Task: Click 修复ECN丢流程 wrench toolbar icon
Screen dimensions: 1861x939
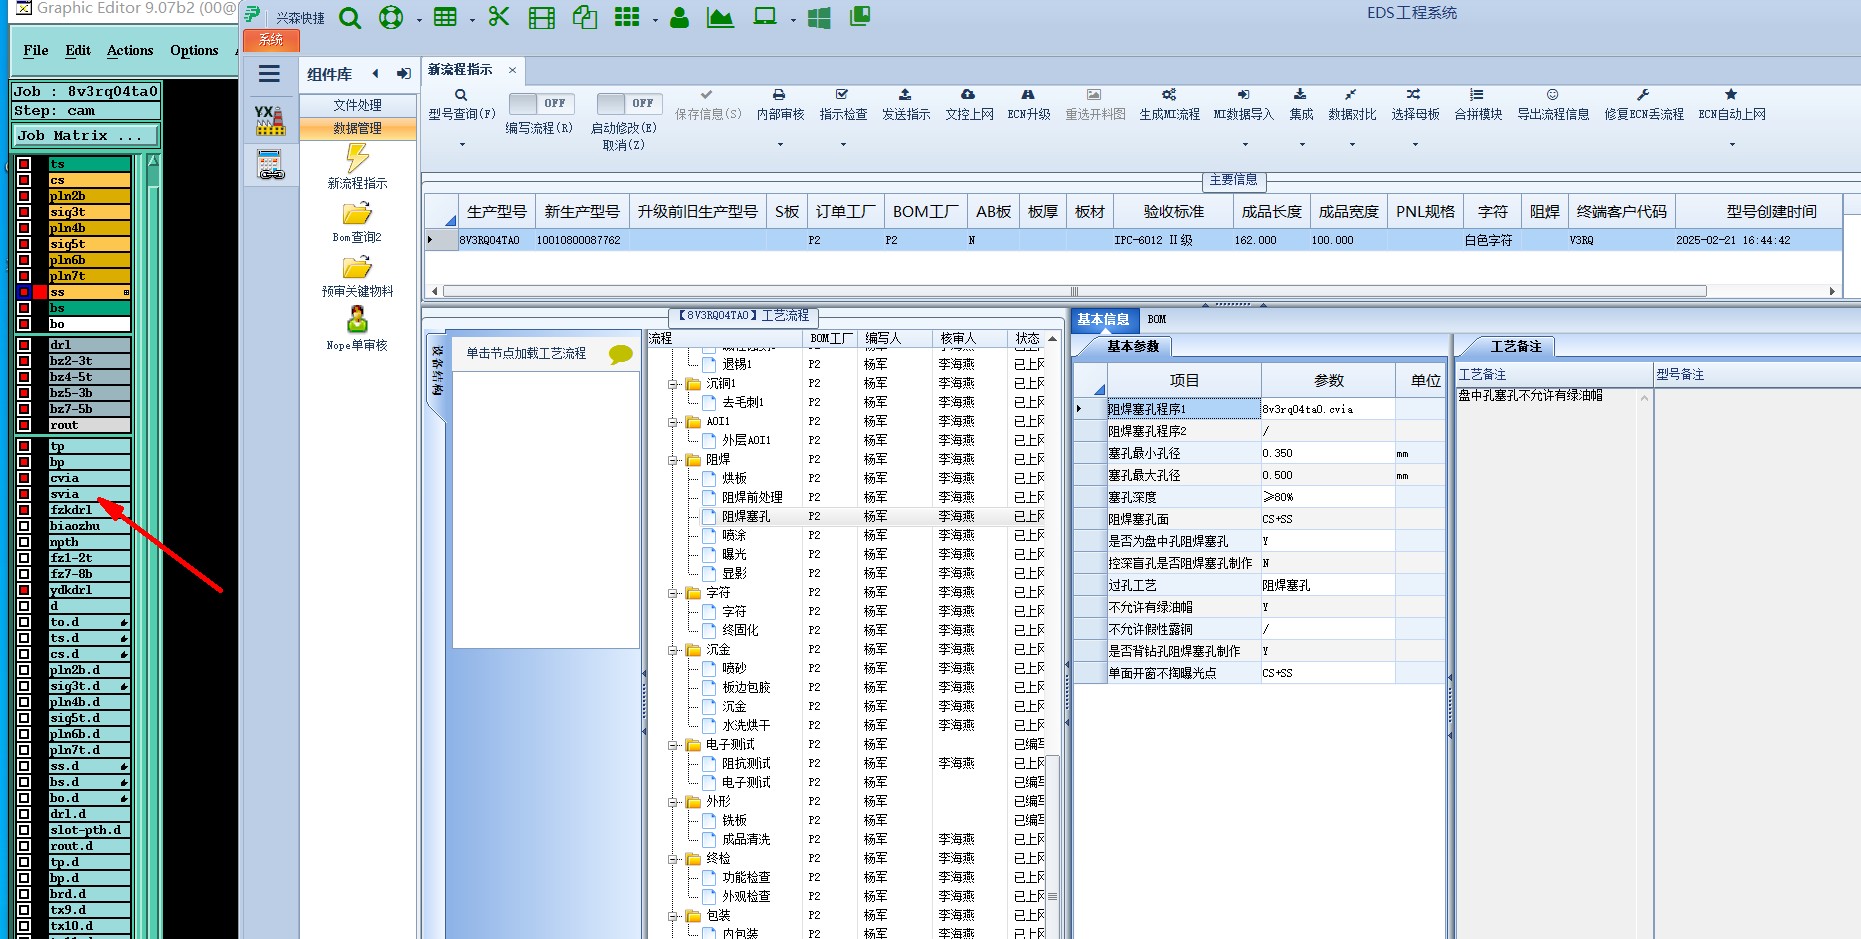Action: (1643, 94)
